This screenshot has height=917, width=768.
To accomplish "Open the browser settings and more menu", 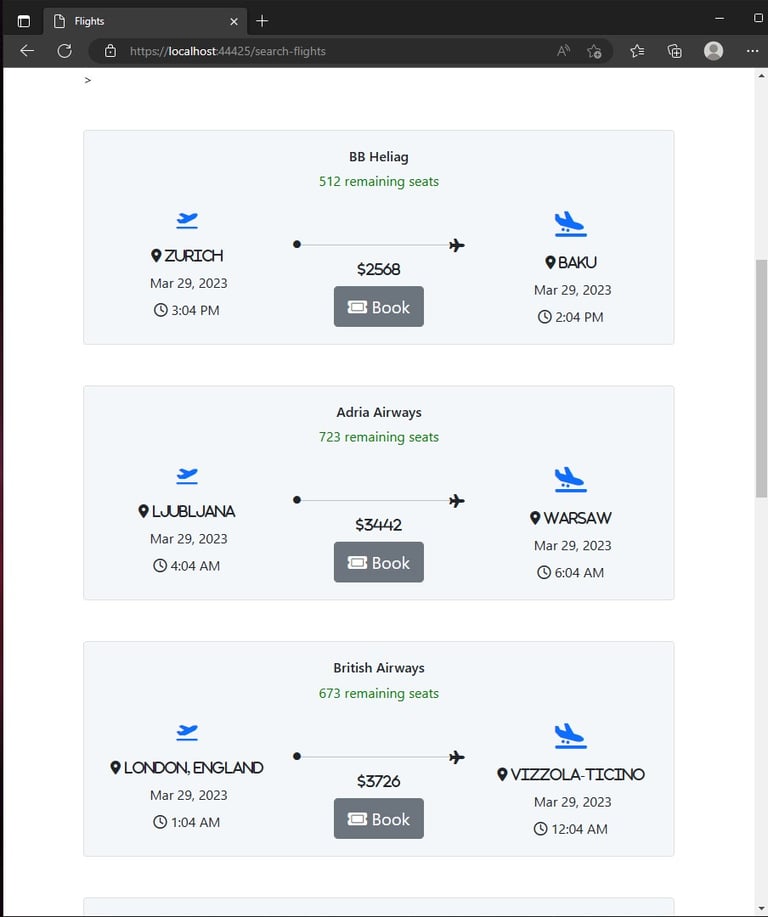I will tap(752, 51).
